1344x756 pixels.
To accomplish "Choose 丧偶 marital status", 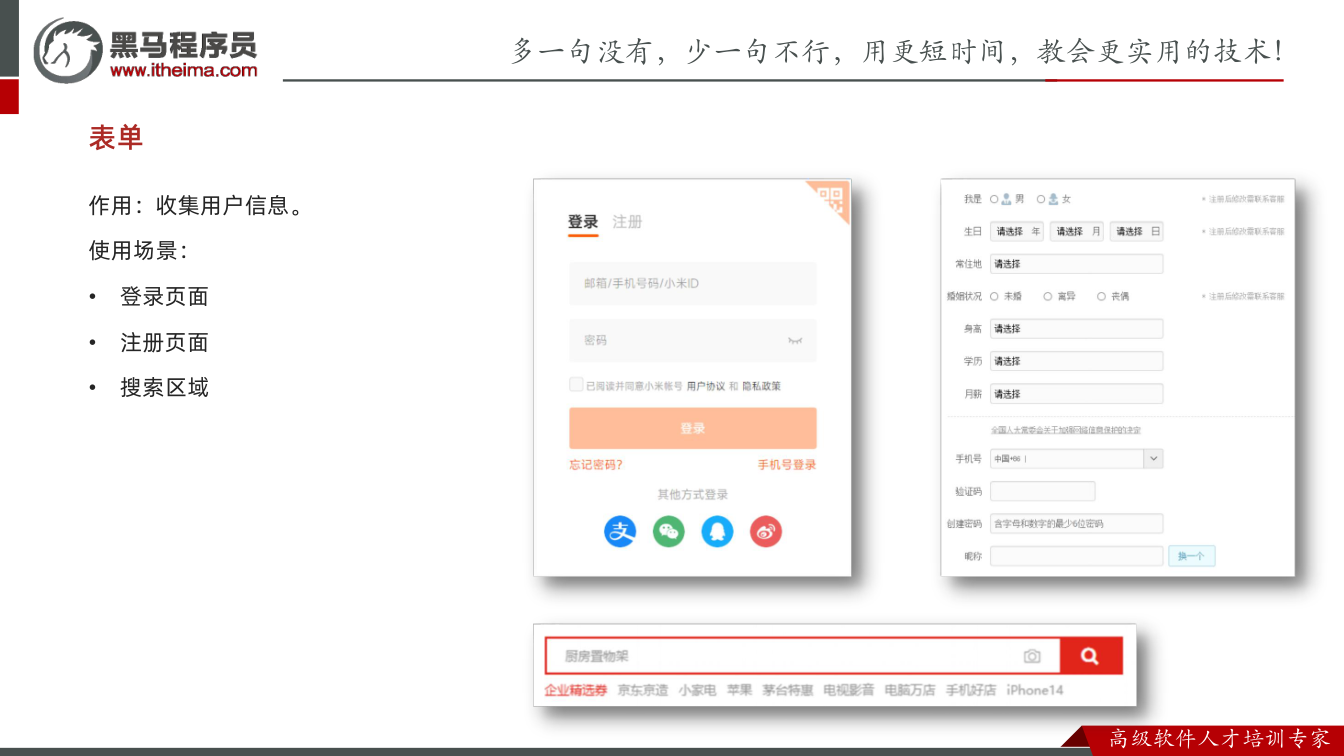I will pos(1101,296).
